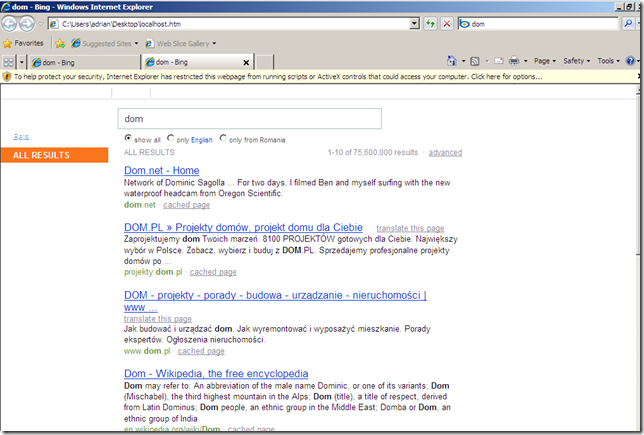This screenshot has height=435, width=644.
Task: Click the Bing provider icon in search box
Action: click(465, 24)
